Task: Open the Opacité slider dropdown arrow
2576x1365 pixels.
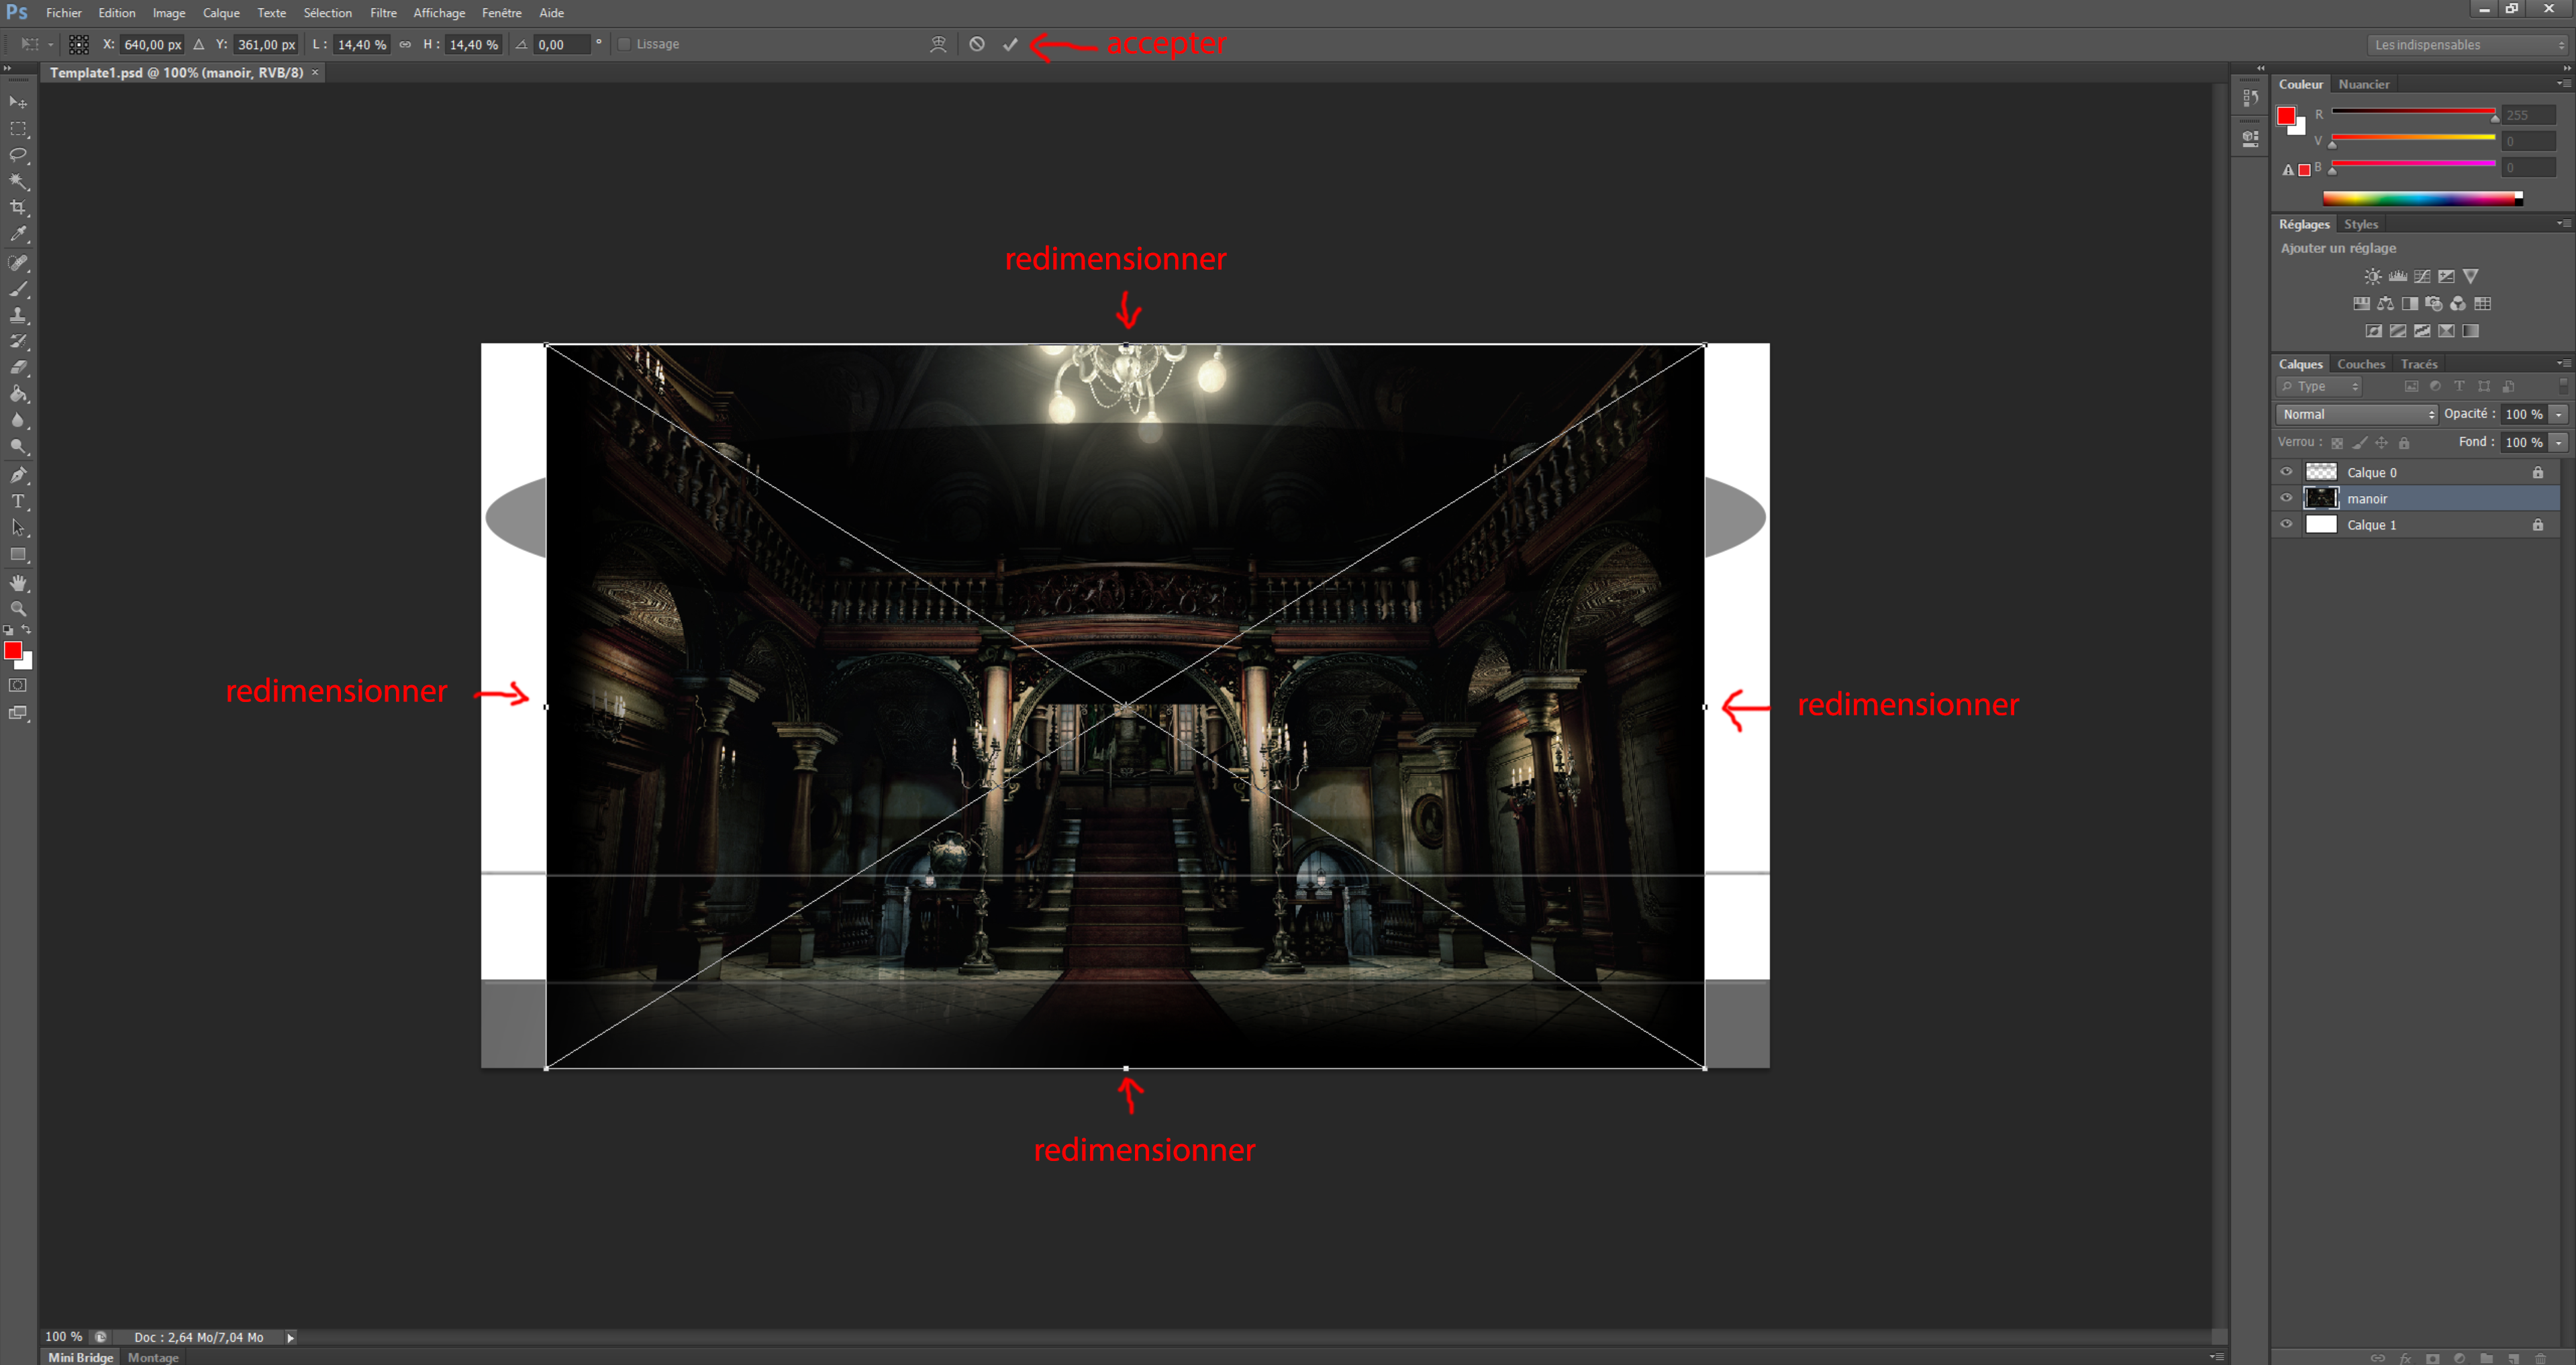Action: [x=2558, y=414]
